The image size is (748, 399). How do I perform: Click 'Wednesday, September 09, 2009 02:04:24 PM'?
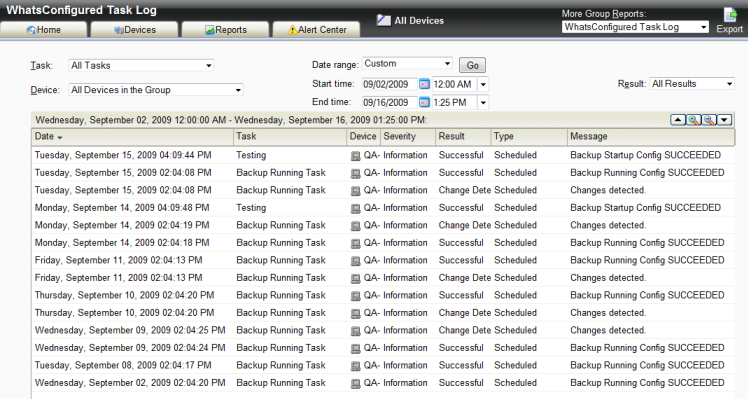click(x=130, y=347)
